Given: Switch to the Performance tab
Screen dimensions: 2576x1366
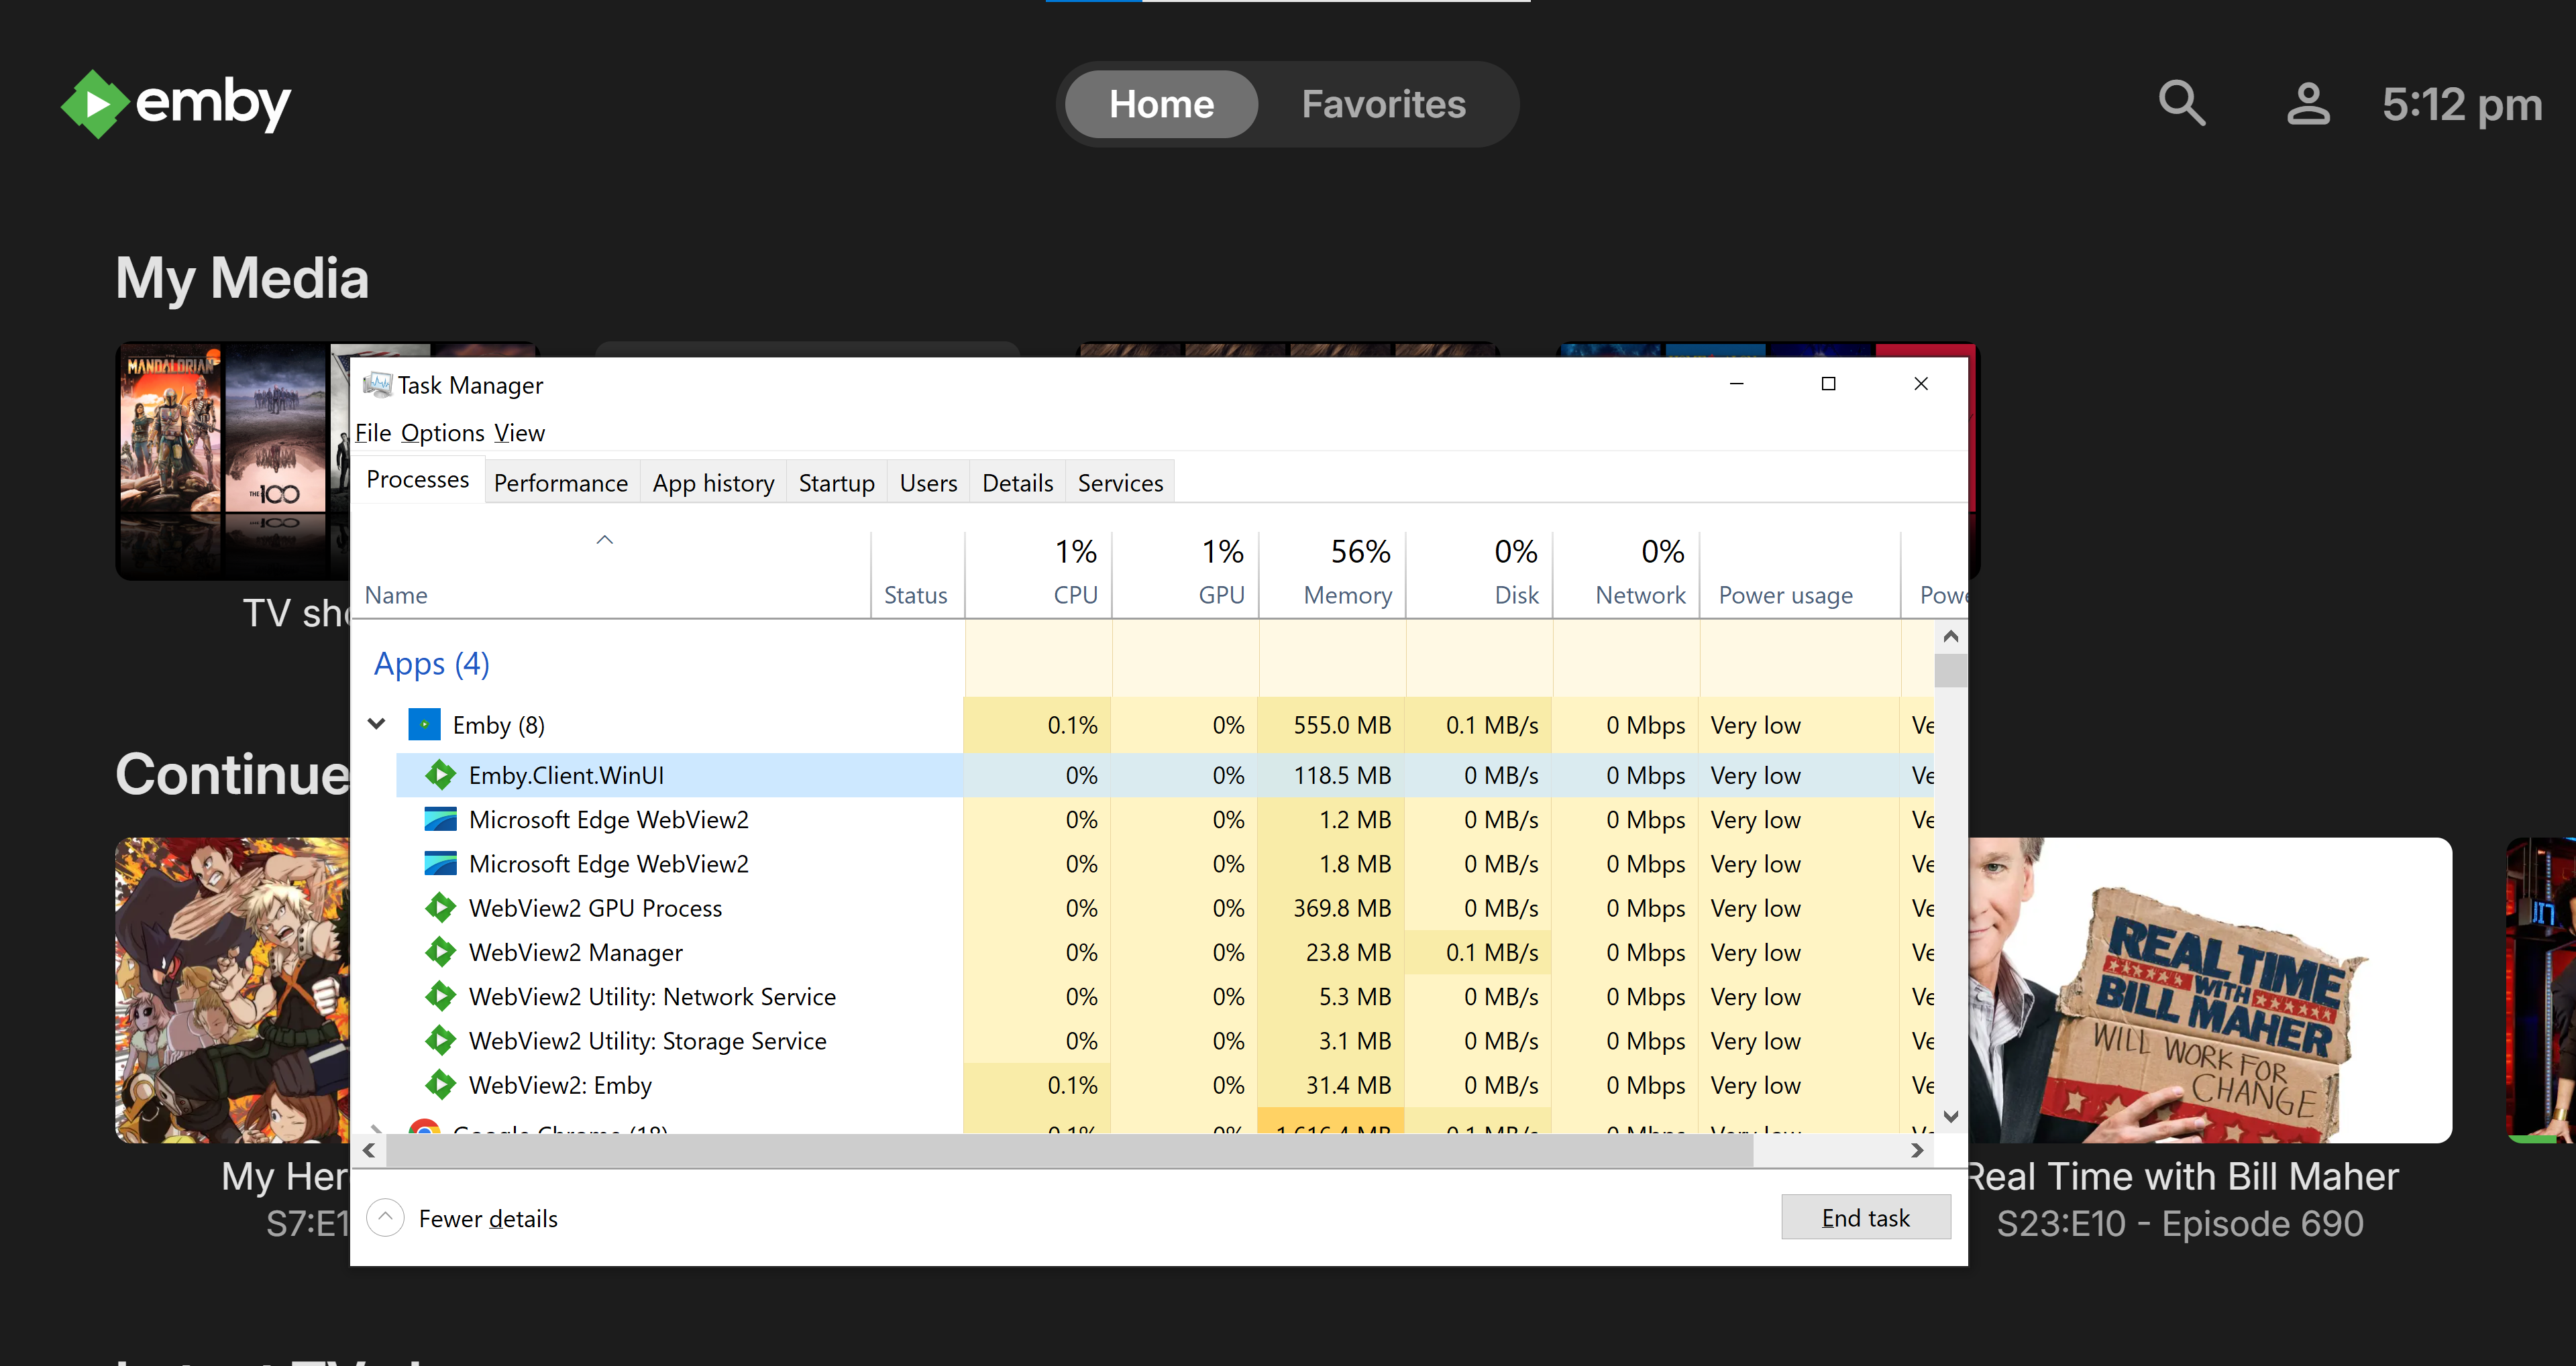Looking at the screenshot, I should pos(560,482).
